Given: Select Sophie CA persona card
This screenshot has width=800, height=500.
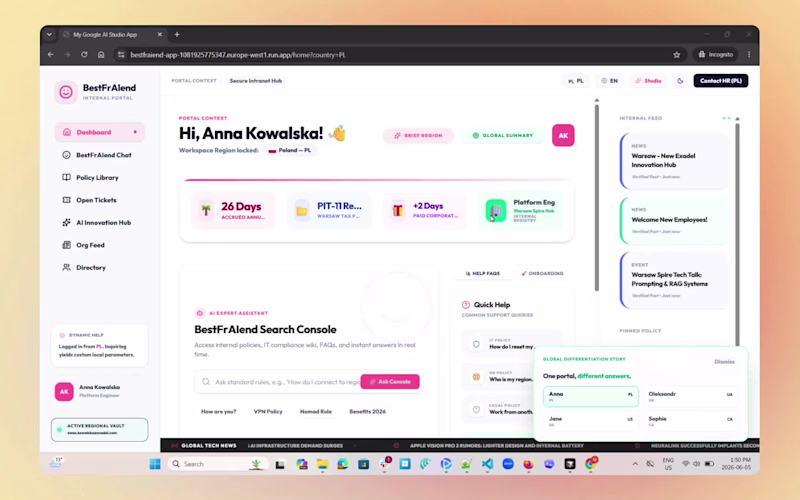Looking at the screenshot, I should (690, 421).
